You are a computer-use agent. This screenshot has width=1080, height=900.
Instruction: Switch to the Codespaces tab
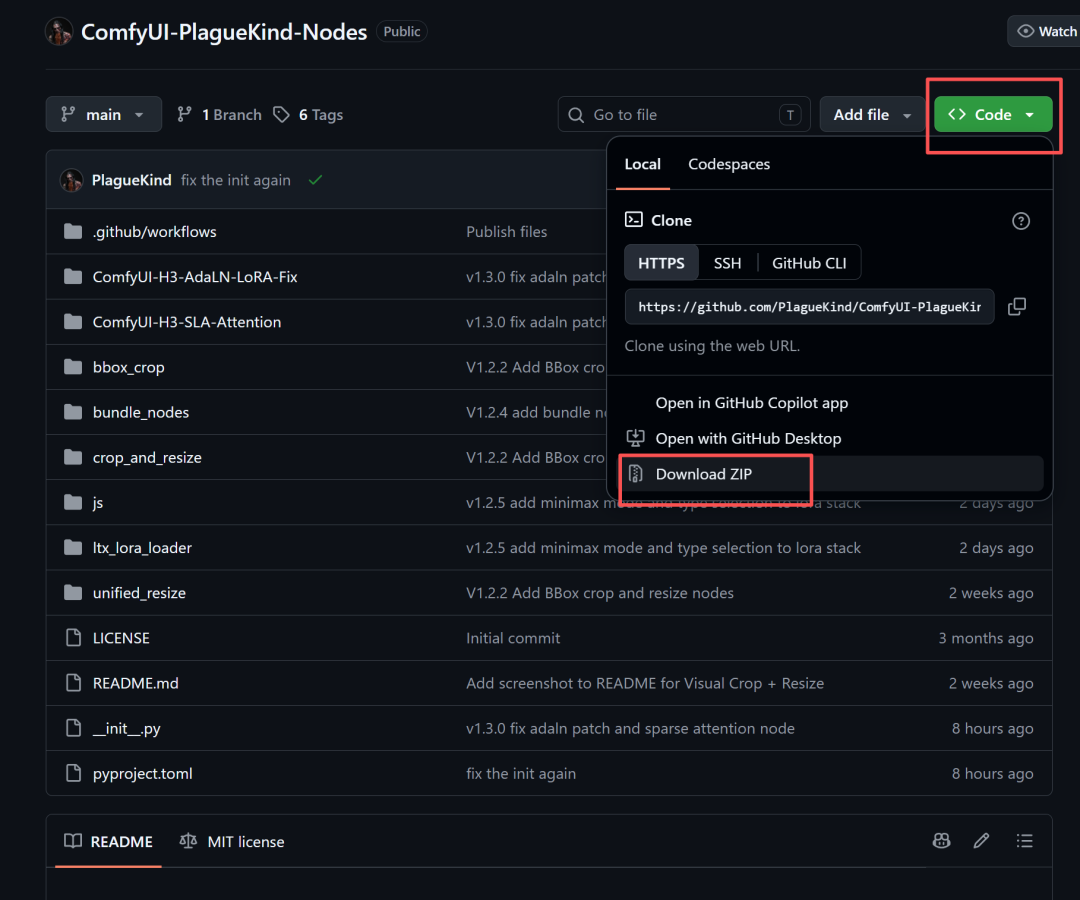coord(729,164)
